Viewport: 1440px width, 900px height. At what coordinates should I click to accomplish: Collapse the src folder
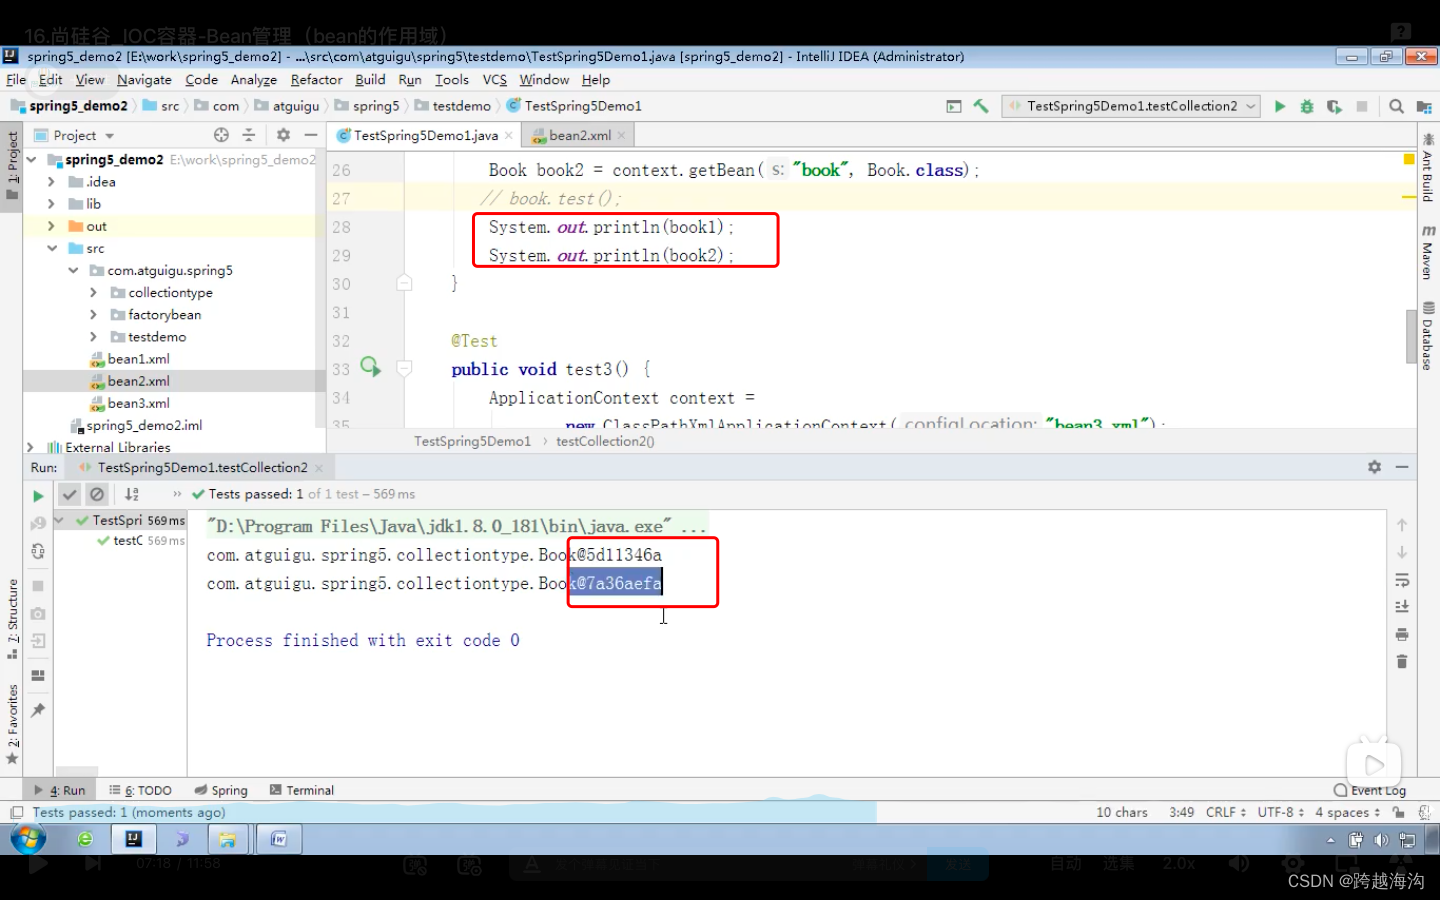coord(51,248)
